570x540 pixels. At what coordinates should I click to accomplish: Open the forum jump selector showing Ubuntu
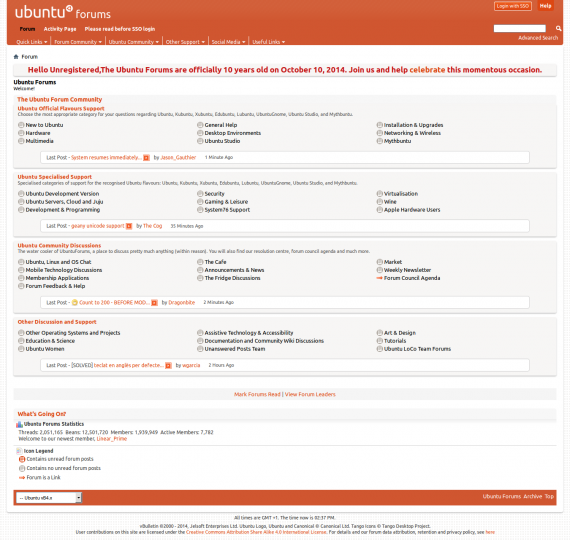tap(49, 498)
